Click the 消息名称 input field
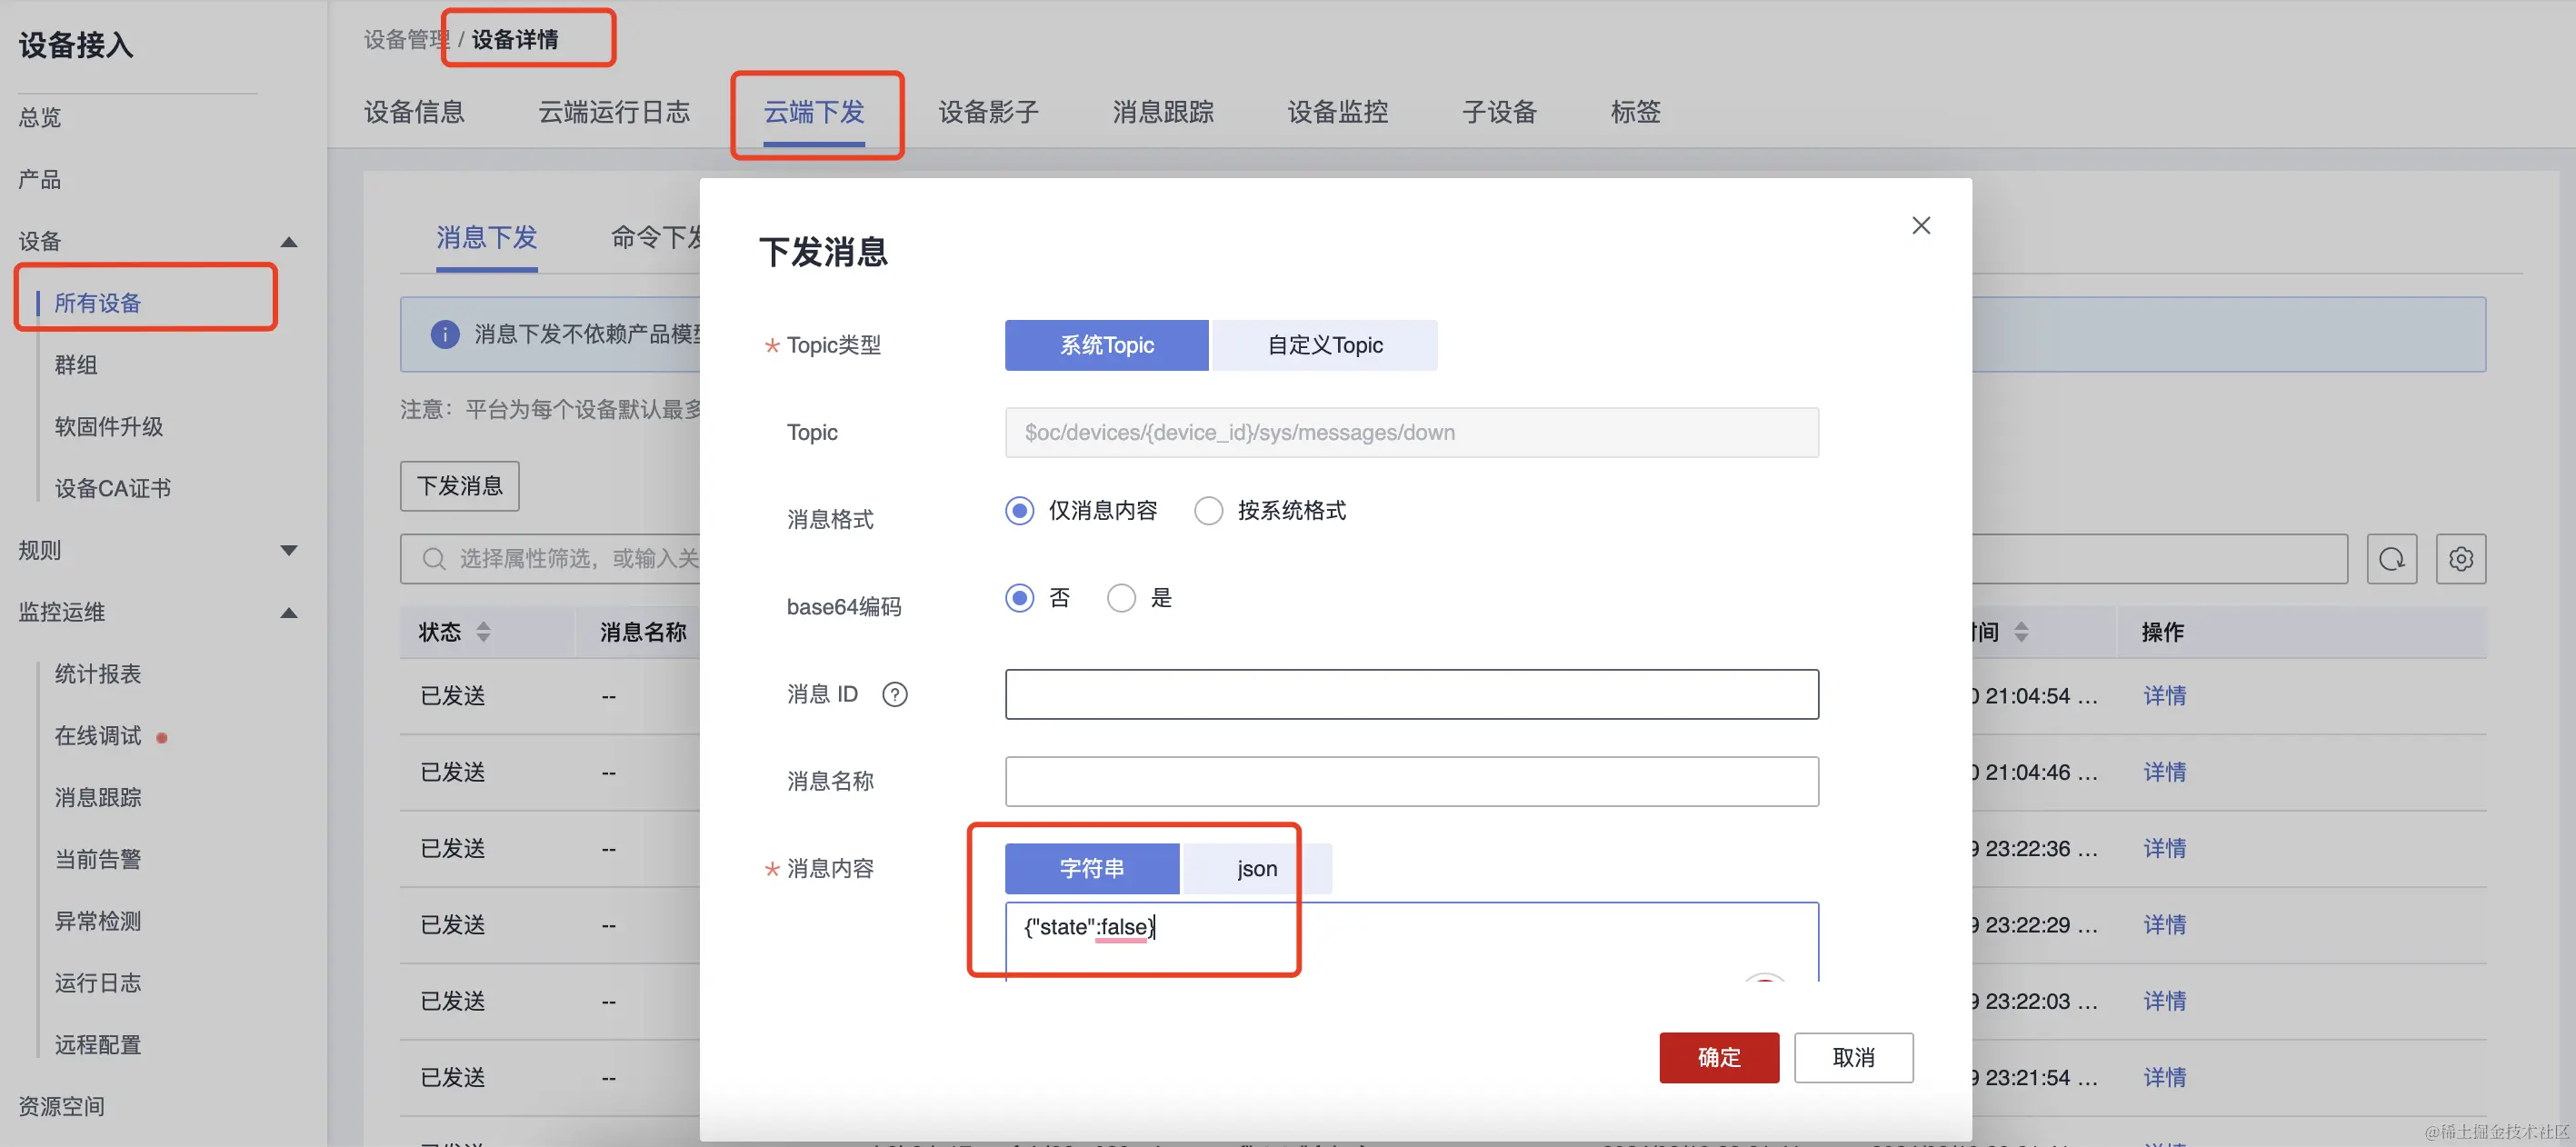 pyautogui.click(x=1410, y=781)
